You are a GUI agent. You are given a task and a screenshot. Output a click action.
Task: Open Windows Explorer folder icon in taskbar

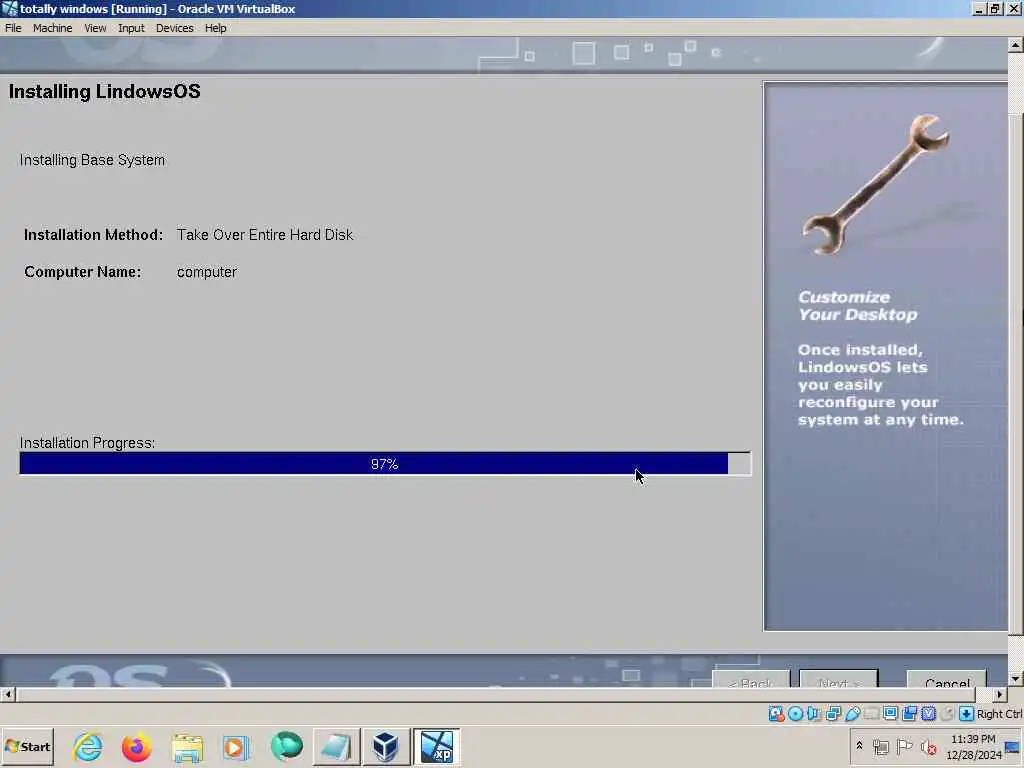tap(187, 747)
